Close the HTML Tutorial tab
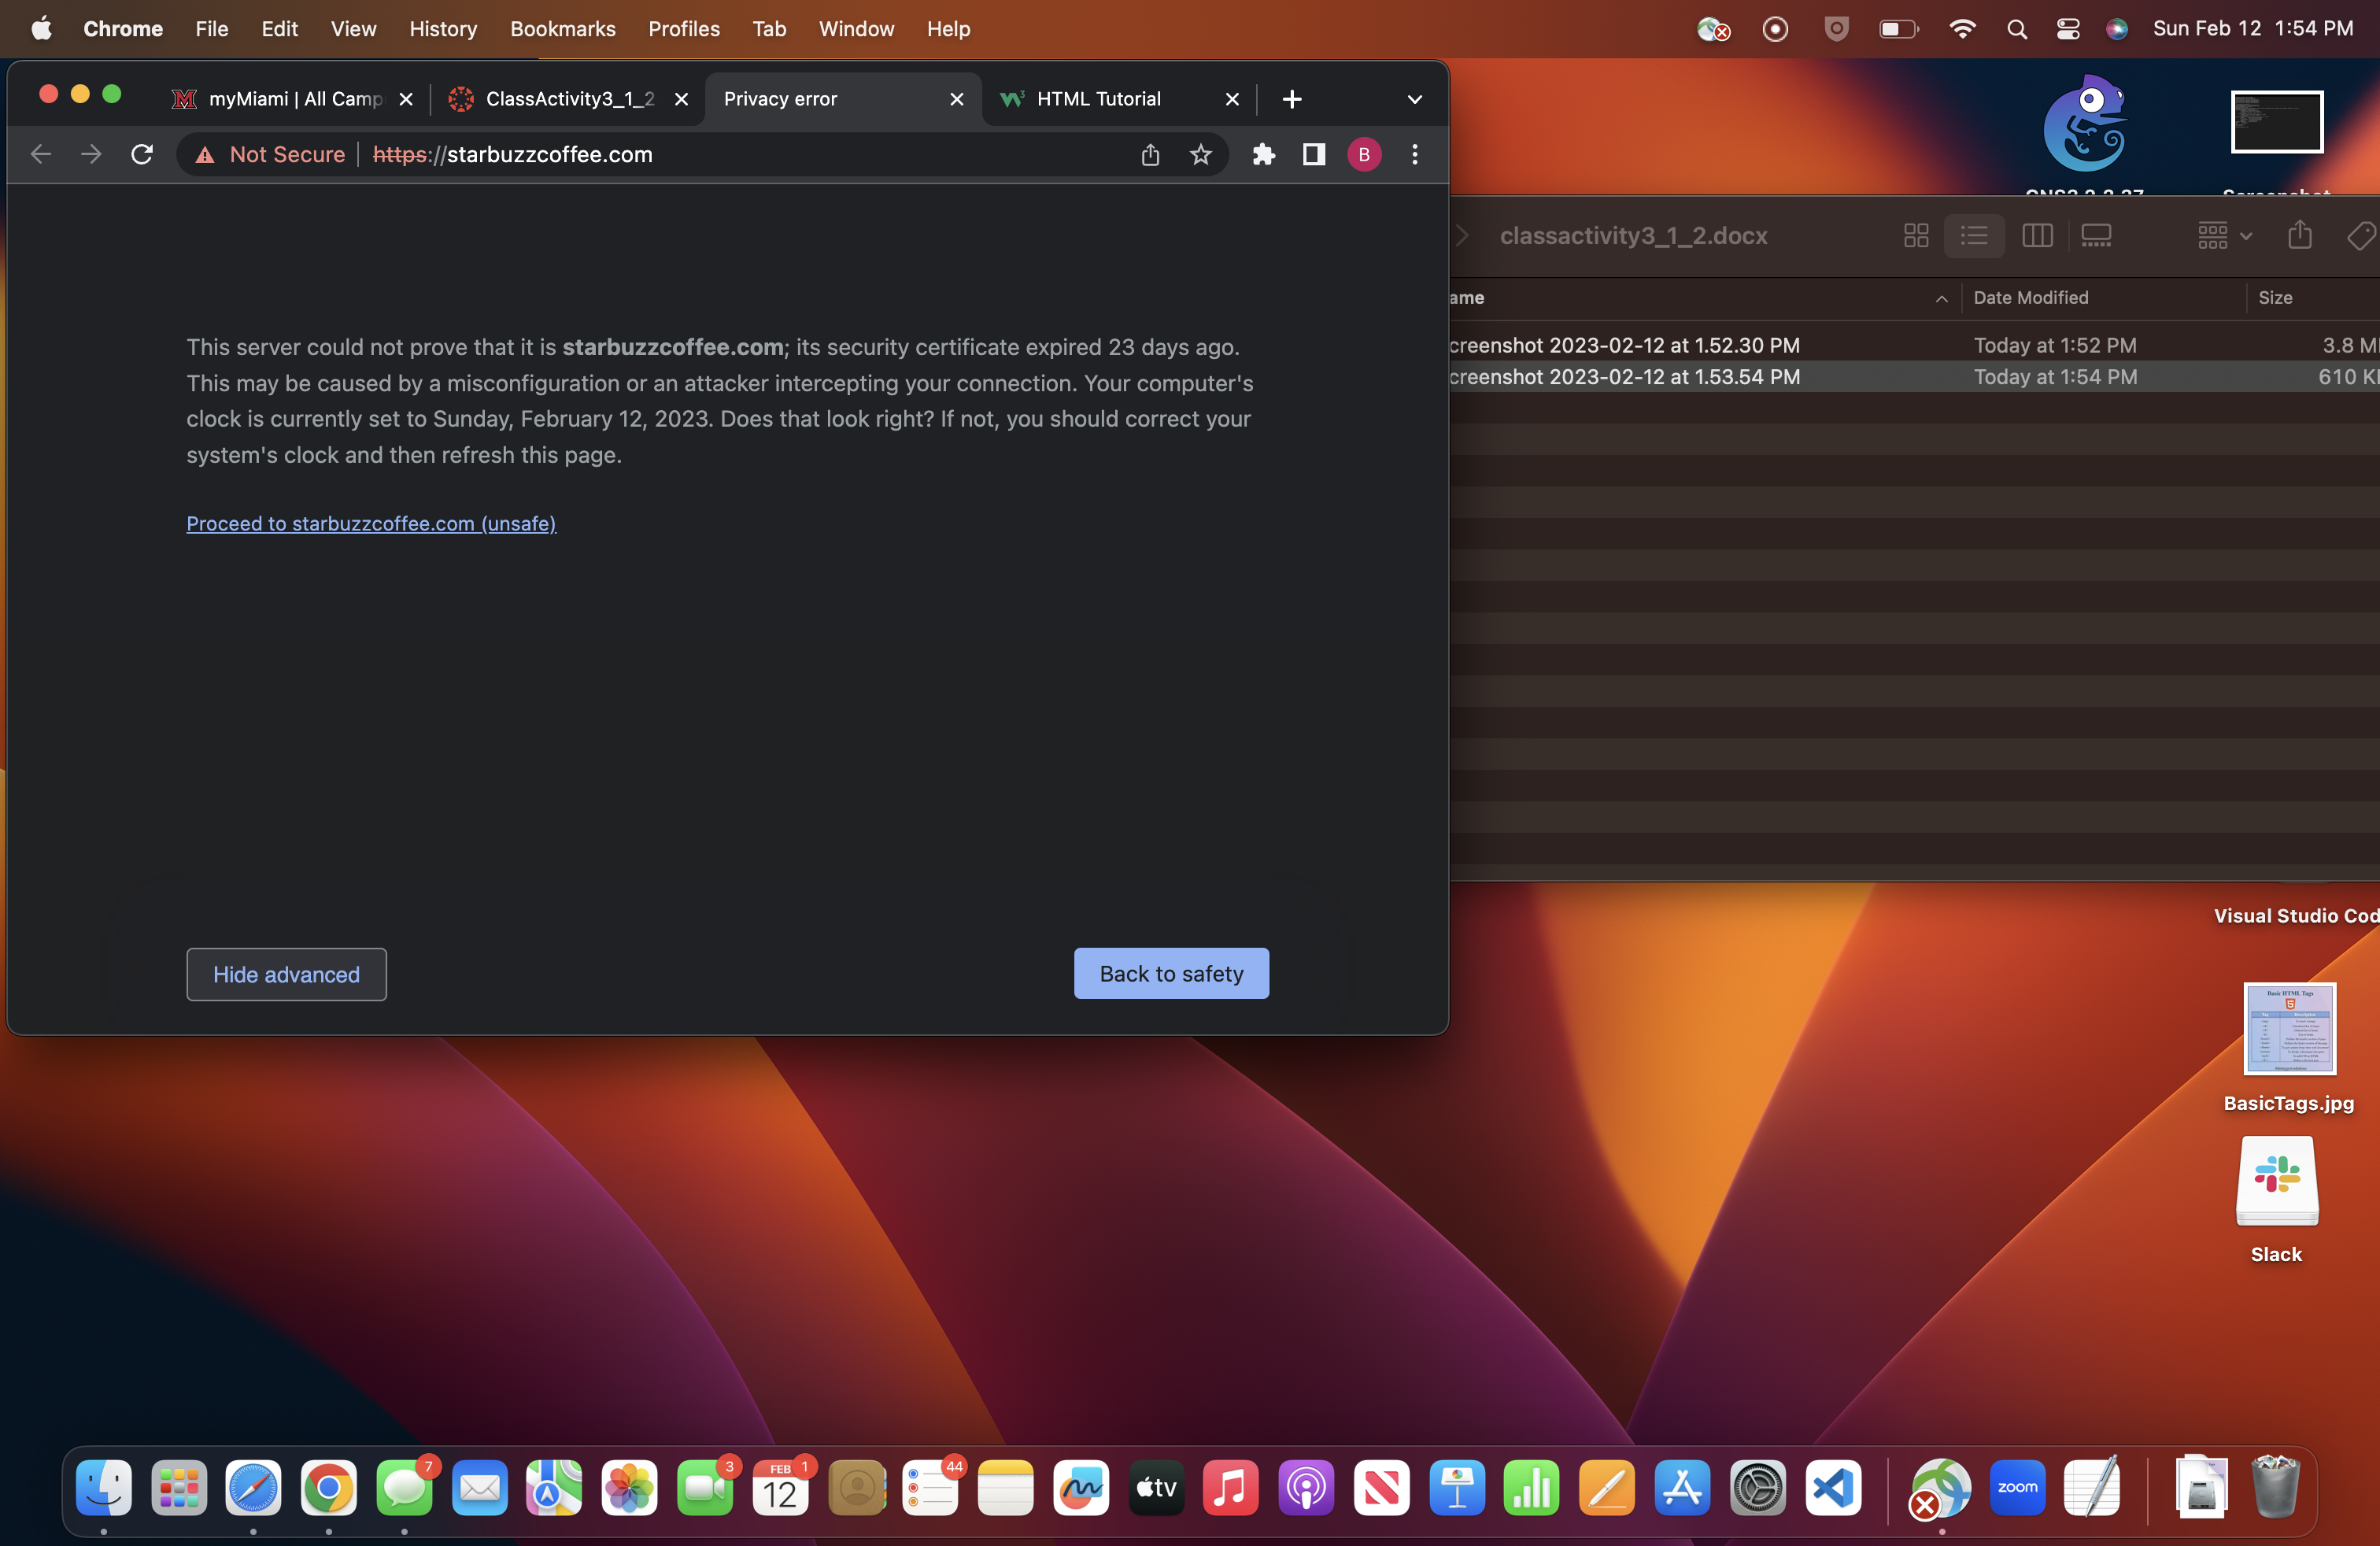Viewport: 2380px width, 1546px height. click(x=1232, y=99)
